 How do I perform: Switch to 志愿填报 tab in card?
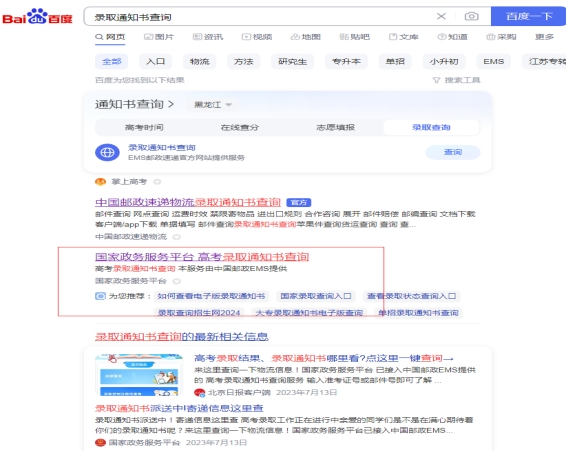point(336,127)
